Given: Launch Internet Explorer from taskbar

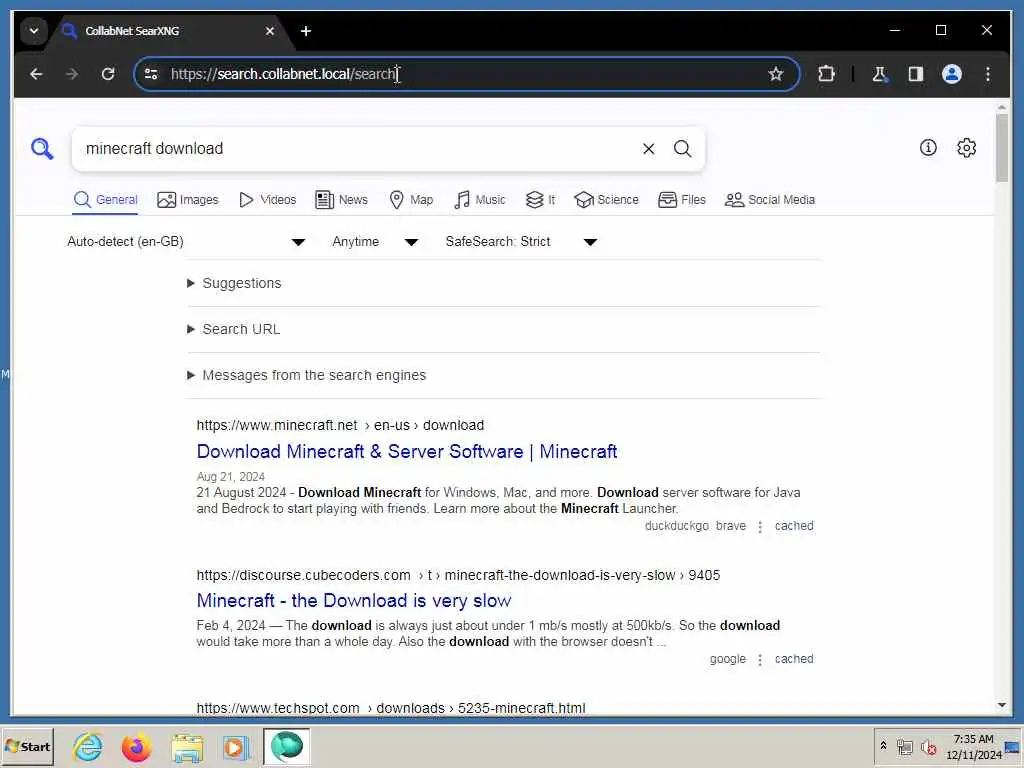Looking at the screenshot, I should click(88, 747).
